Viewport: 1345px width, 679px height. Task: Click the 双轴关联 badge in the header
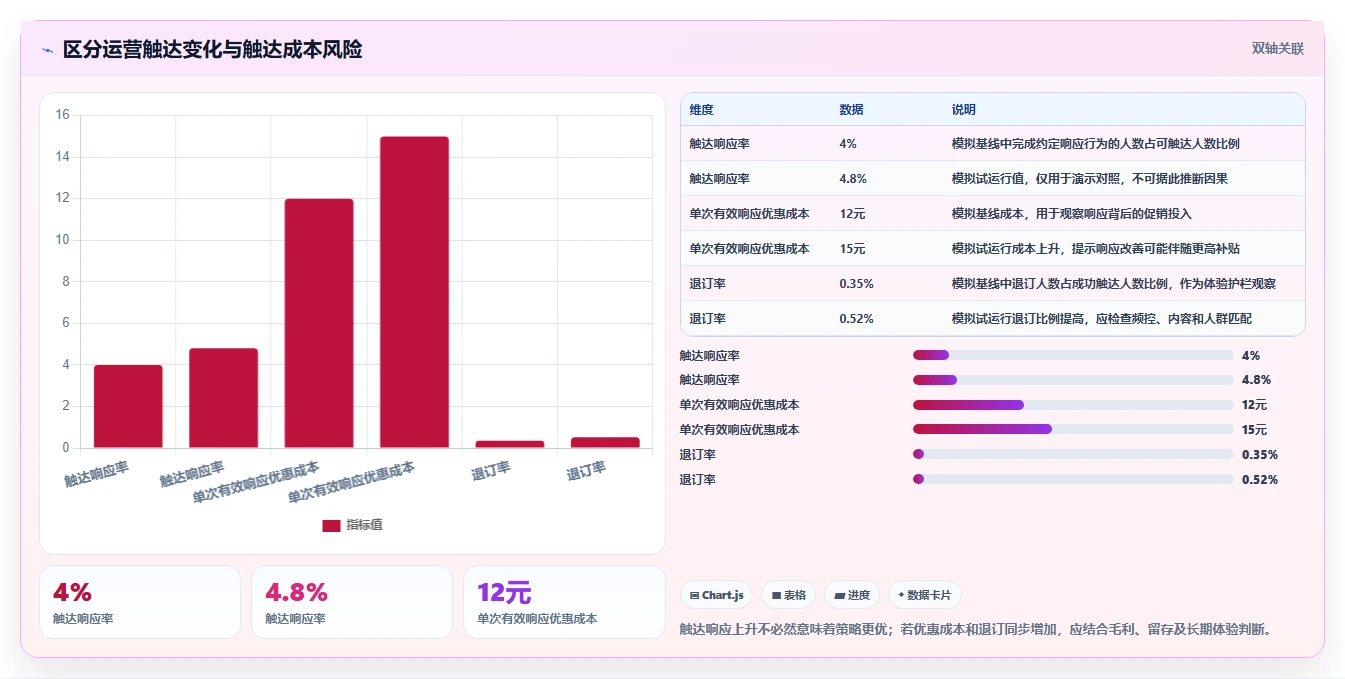coord(1277,49)
